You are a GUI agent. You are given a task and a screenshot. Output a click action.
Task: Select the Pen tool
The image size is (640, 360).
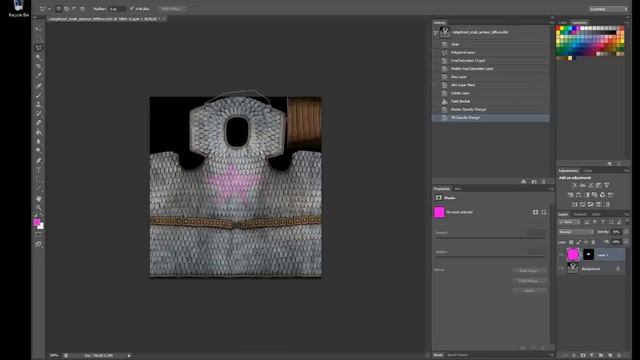[38, 161]
